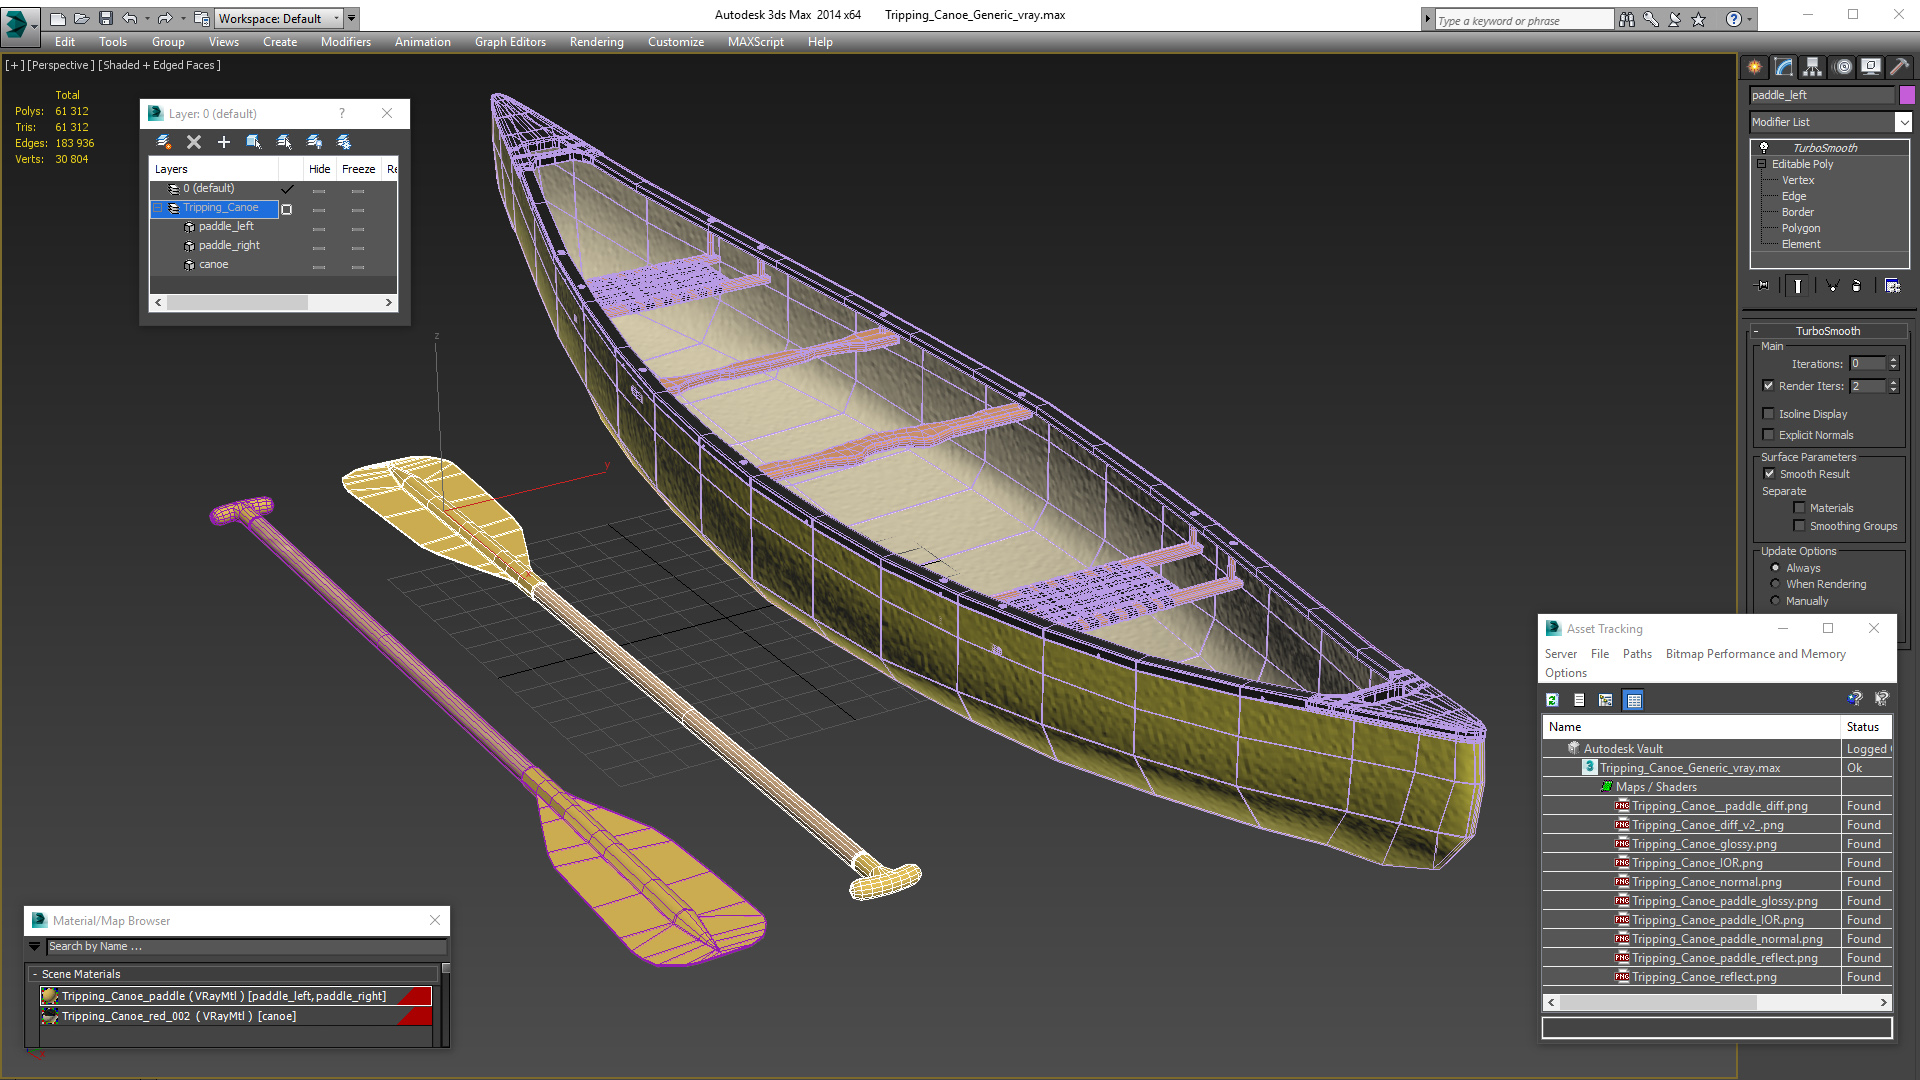
Task: Open the Modifiers menu in menu bar
Action: click(345, 42)
